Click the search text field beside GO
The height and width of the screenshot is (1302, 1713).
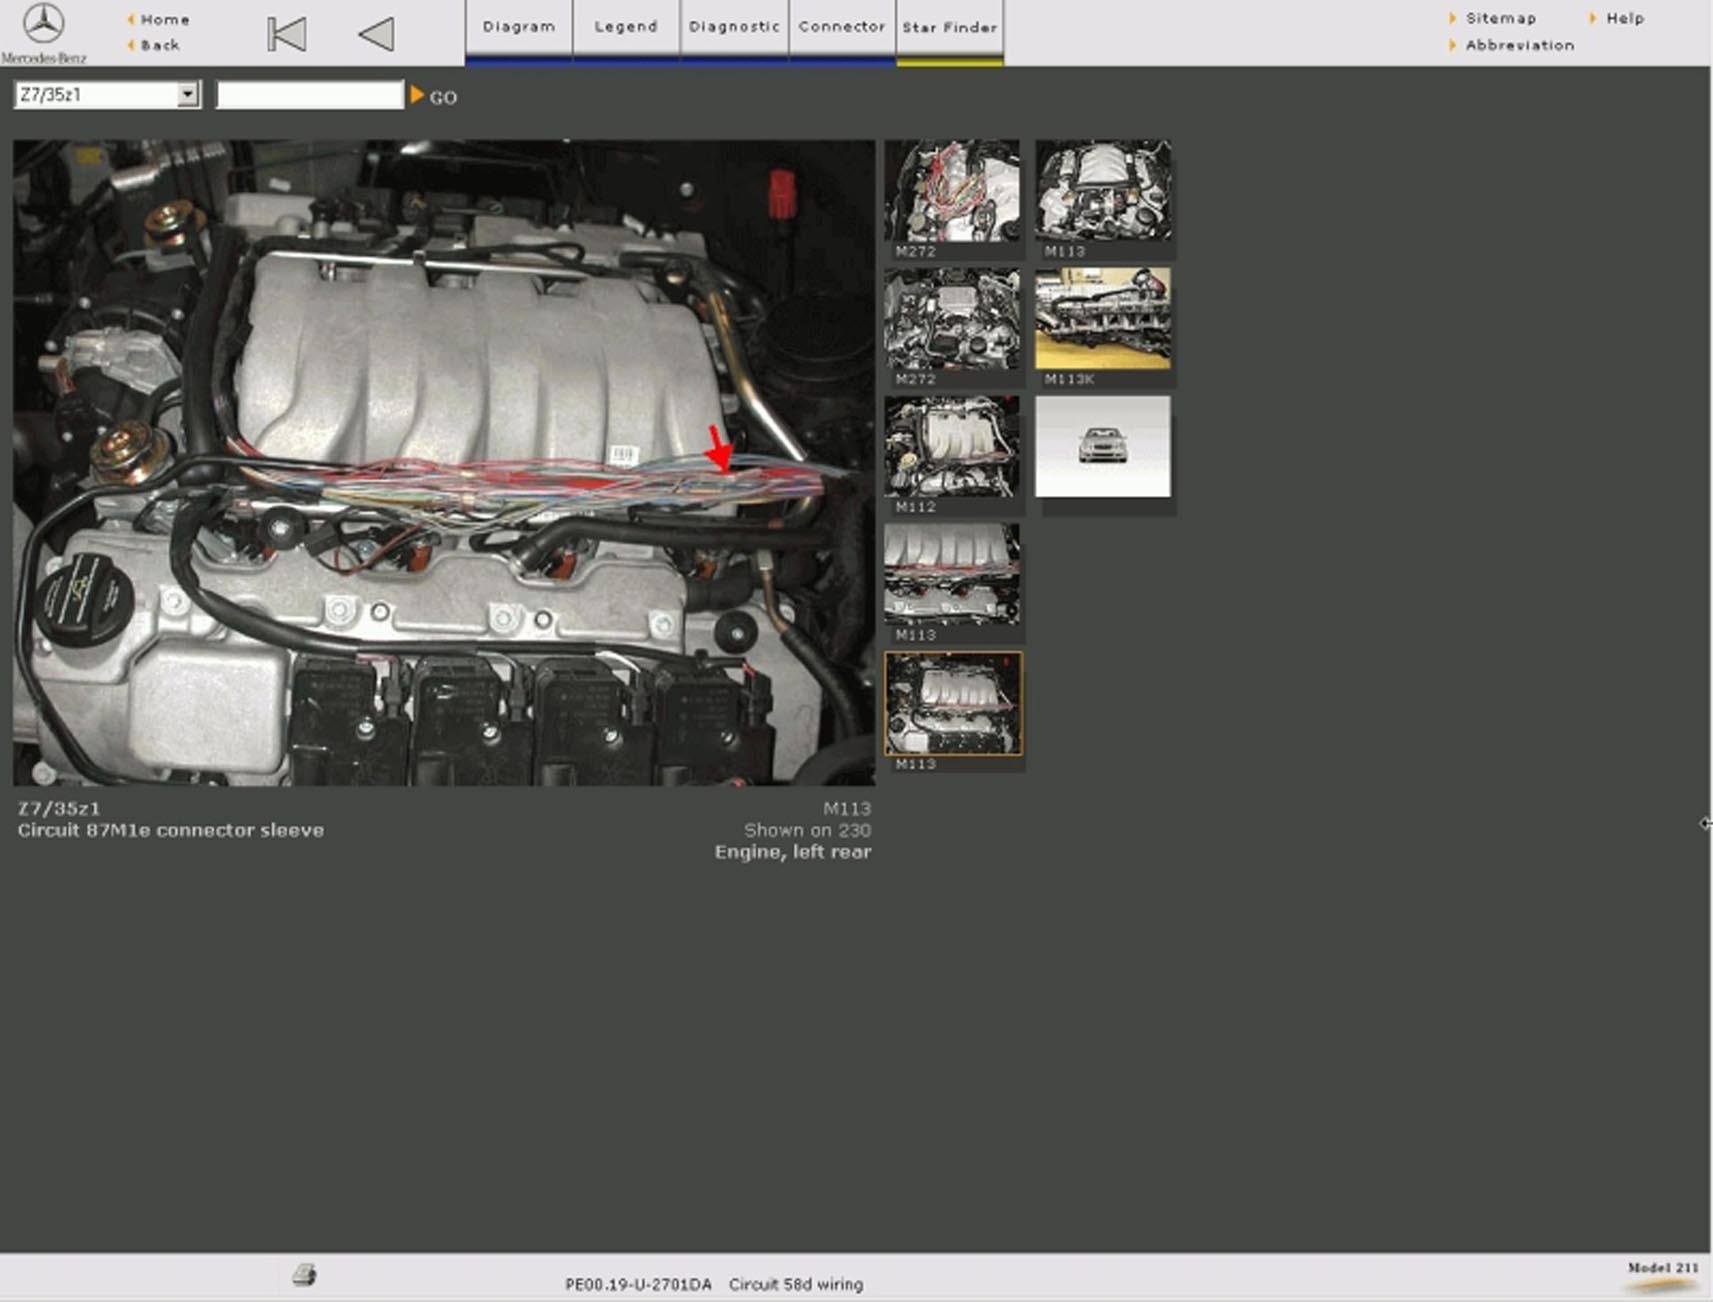(310, 95)
